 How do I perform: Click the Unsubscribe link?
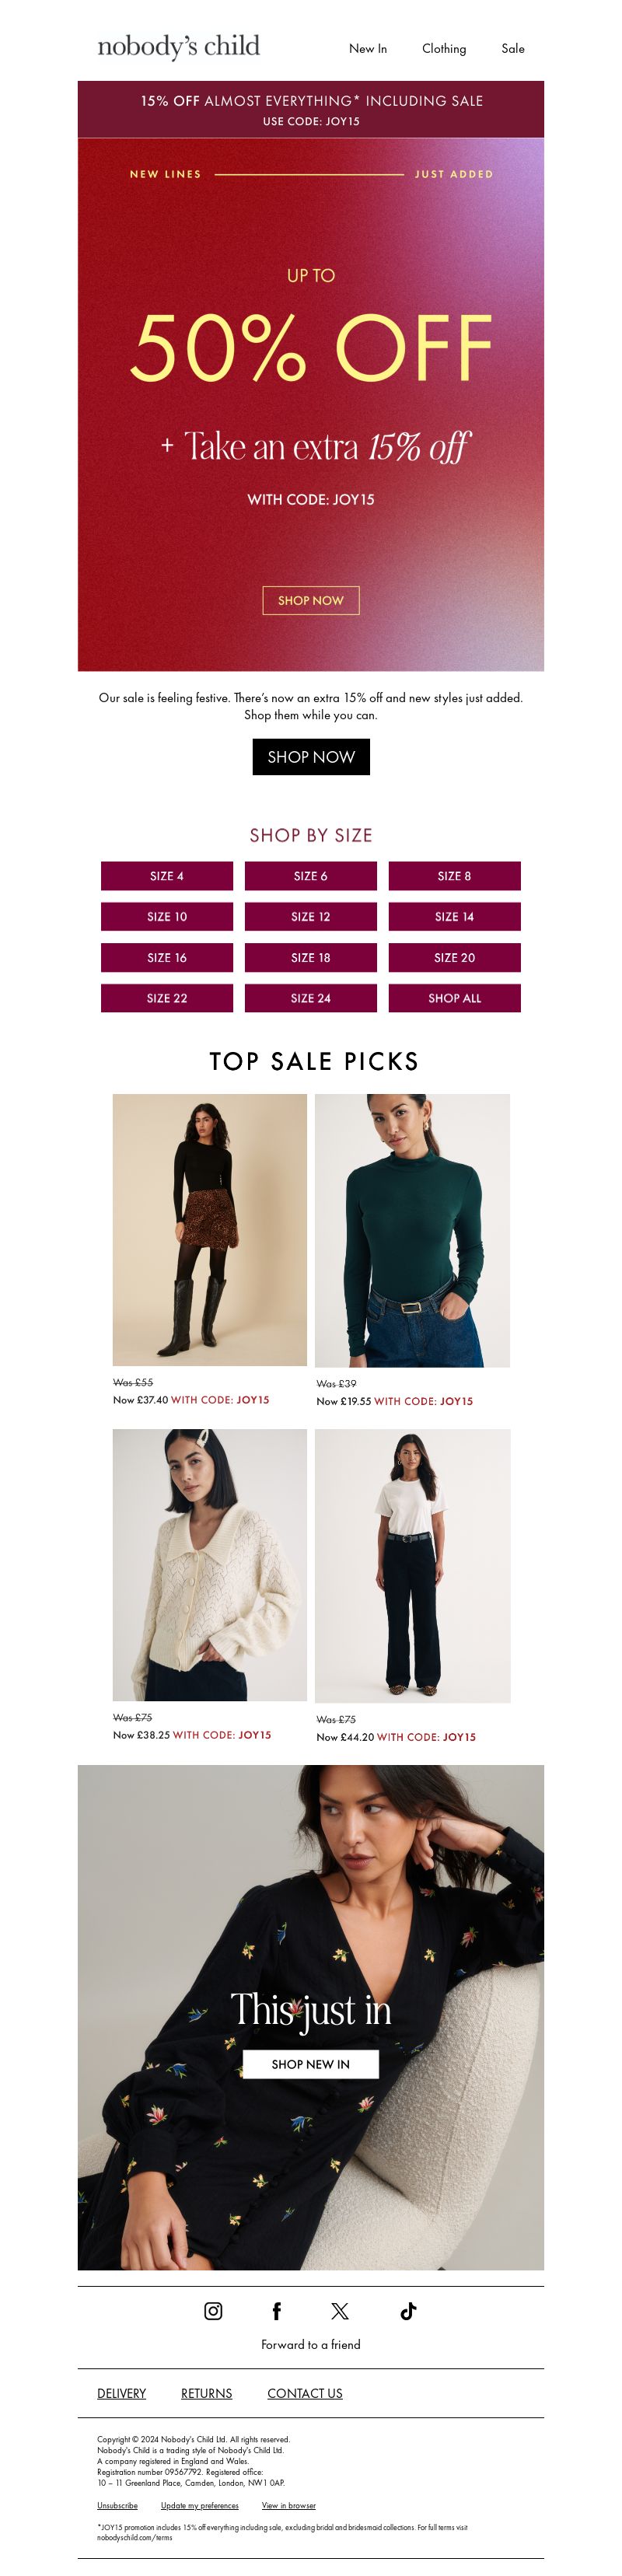tap(117, 2505)
